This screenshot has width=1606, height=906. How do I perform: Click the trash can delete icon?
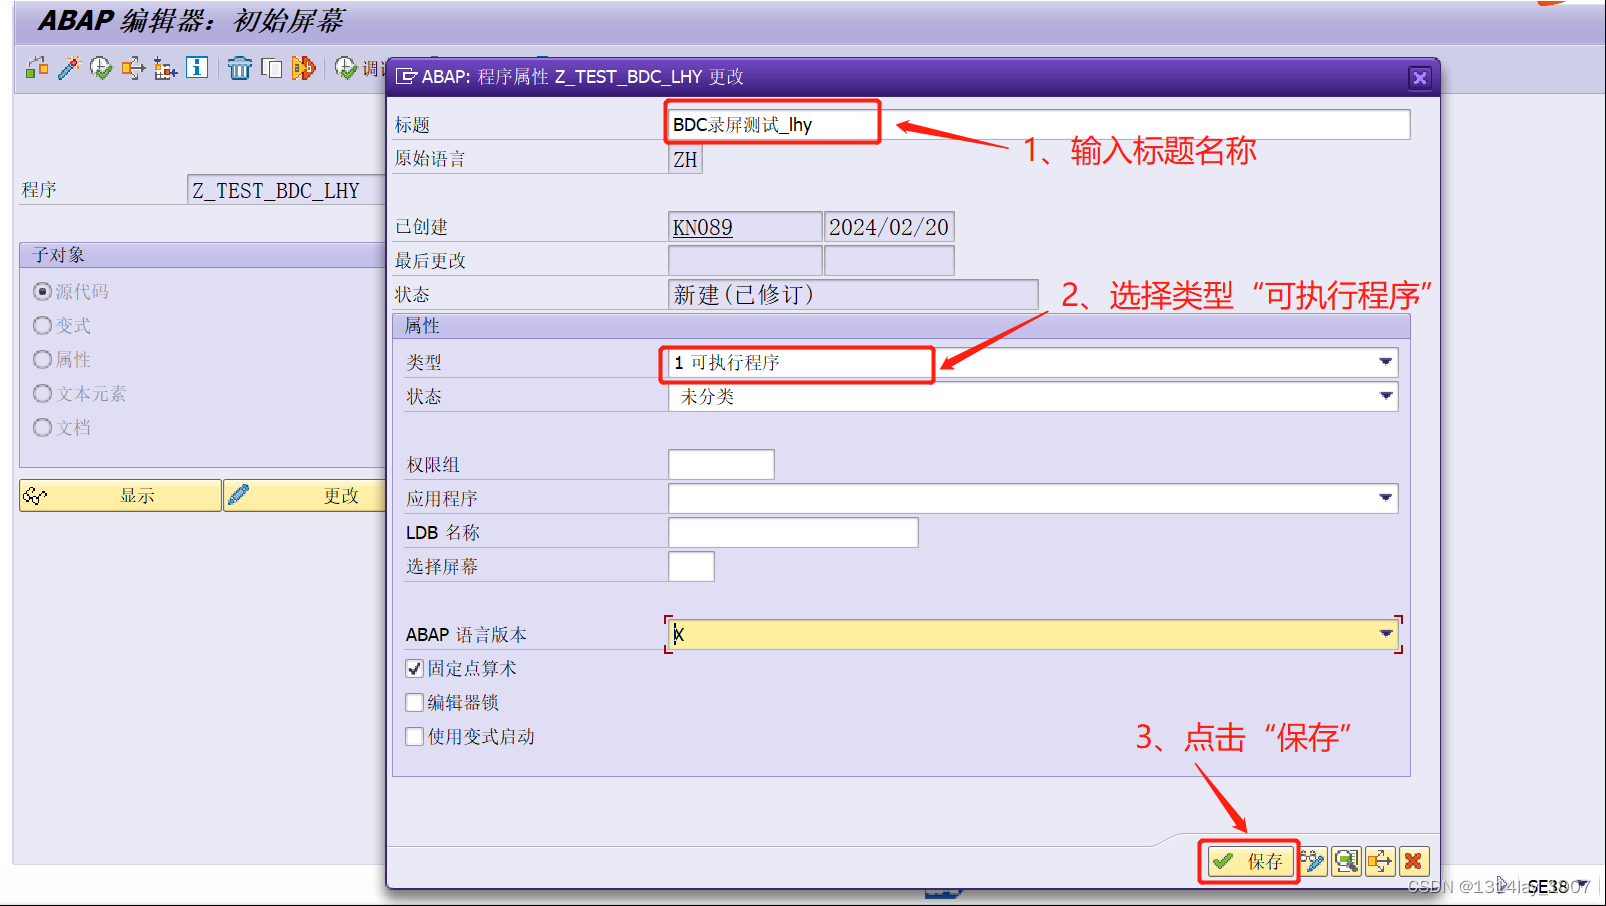(239, 68)
